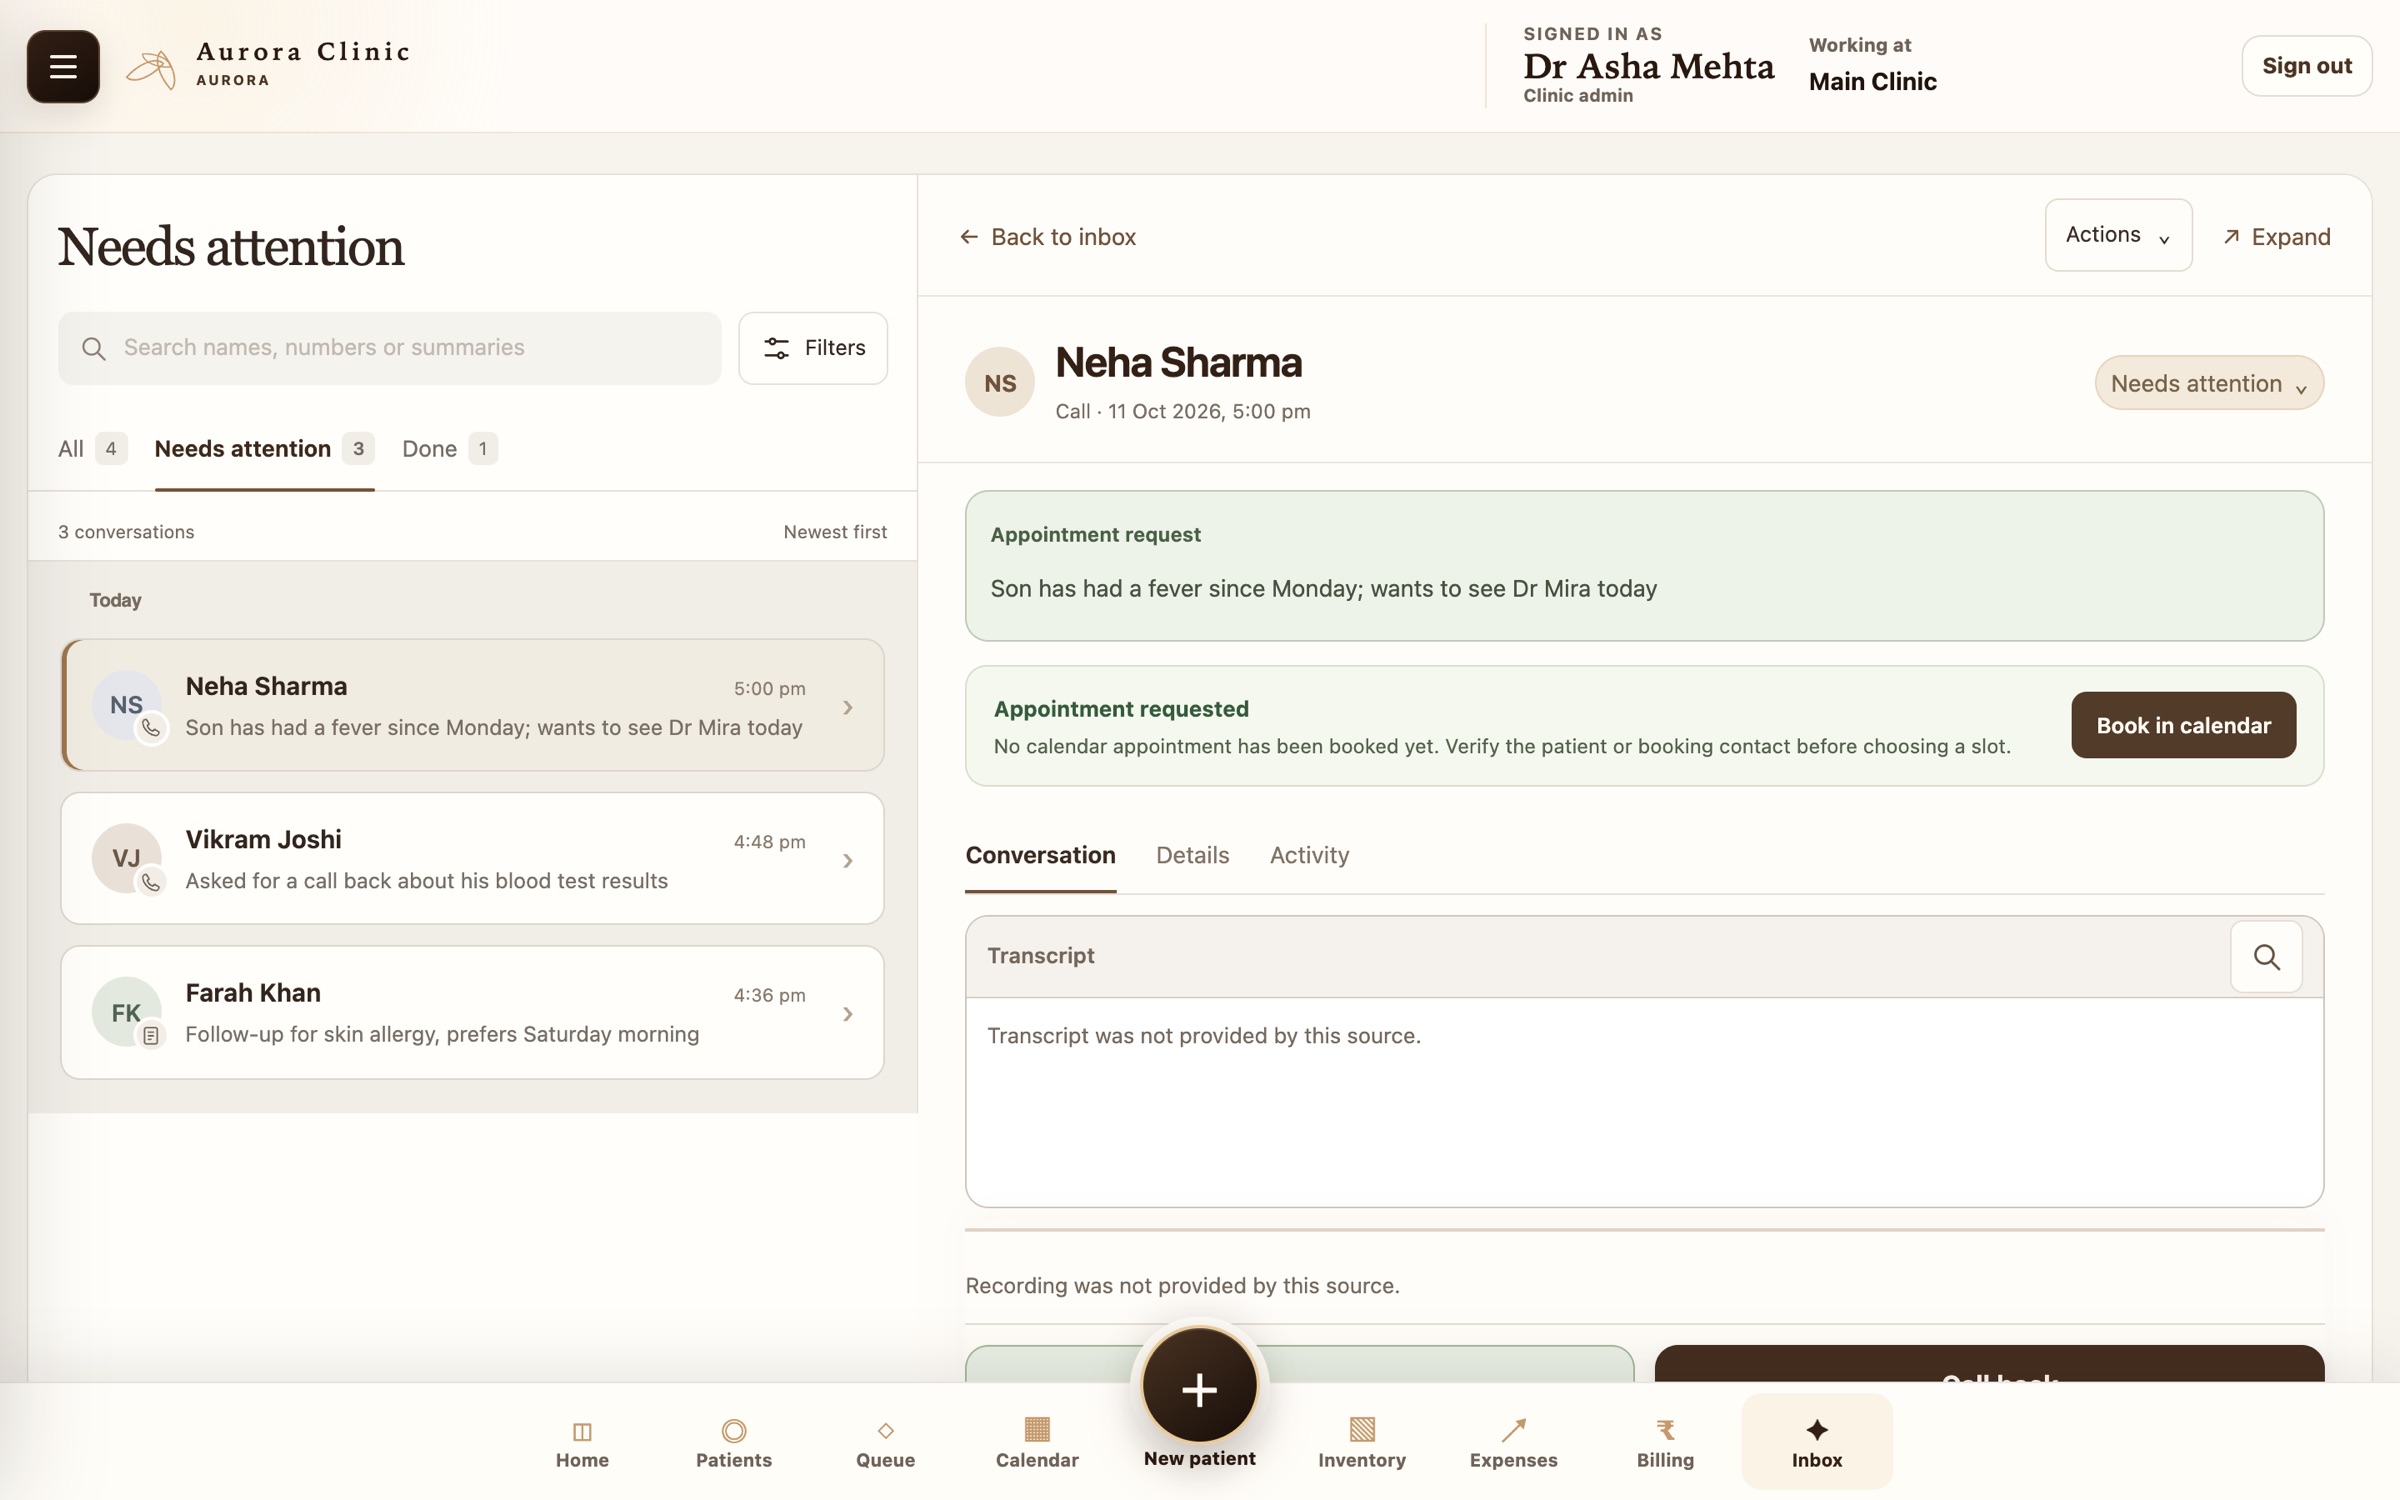The image size is (2400, 1500).
Task: Click the NS avatar in the conversation header
Action: coord(999,382)
